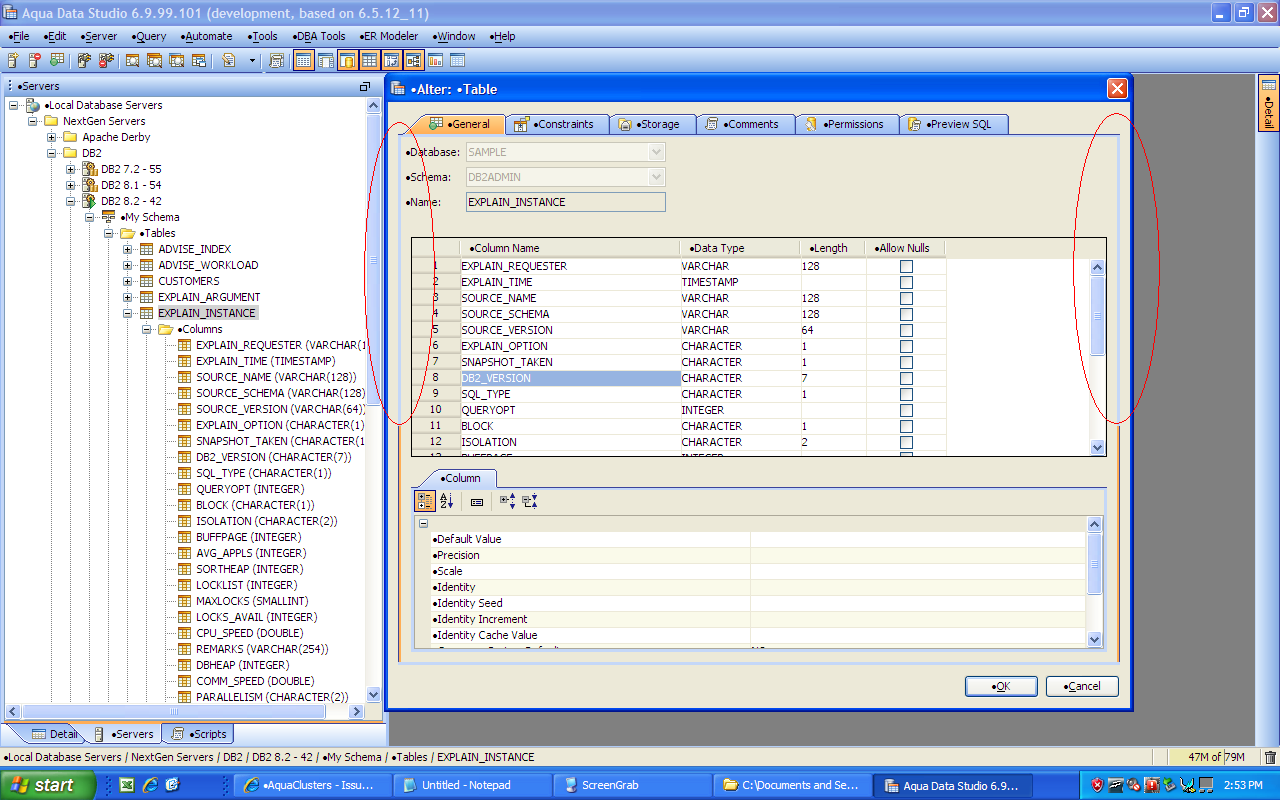Click the script document toolbar icon

[229, 61]
